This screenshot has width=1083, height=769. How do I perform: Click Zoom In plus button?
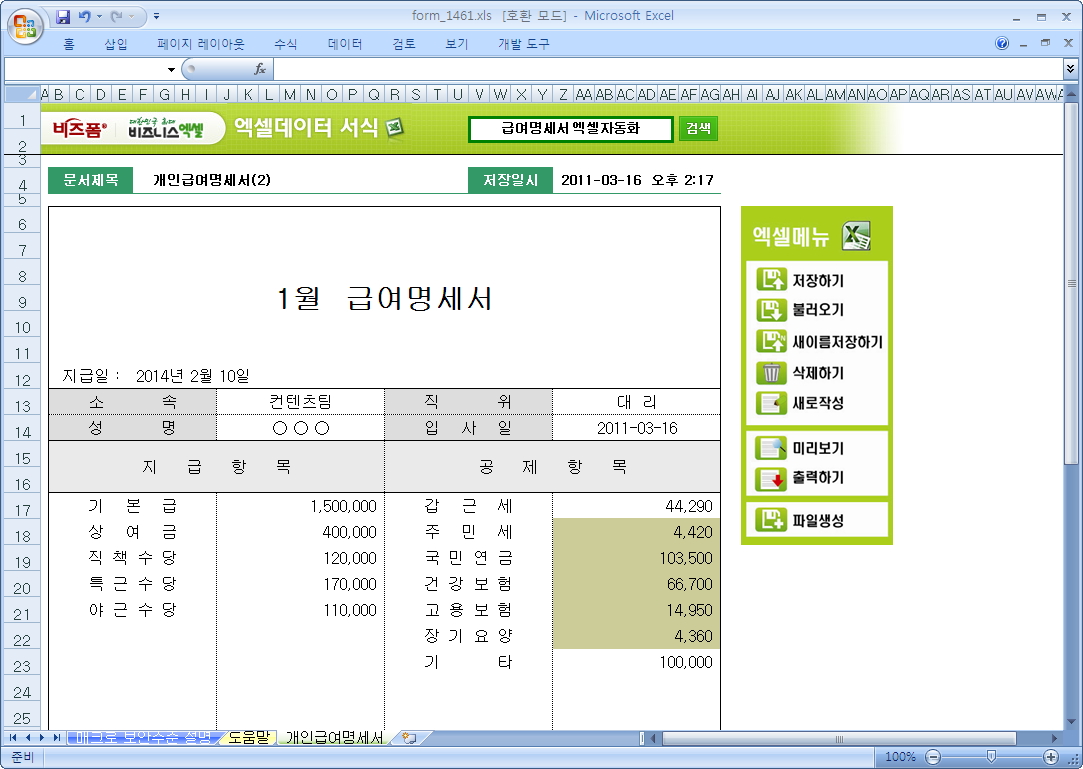[x=1051, y=757]
